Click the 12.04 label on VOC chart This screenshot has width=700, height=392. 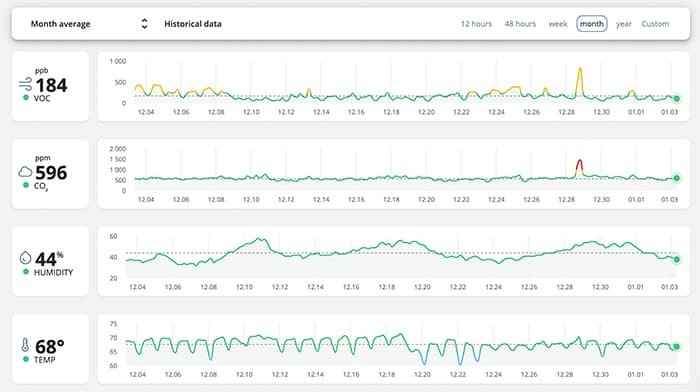[x=146, y=112]
